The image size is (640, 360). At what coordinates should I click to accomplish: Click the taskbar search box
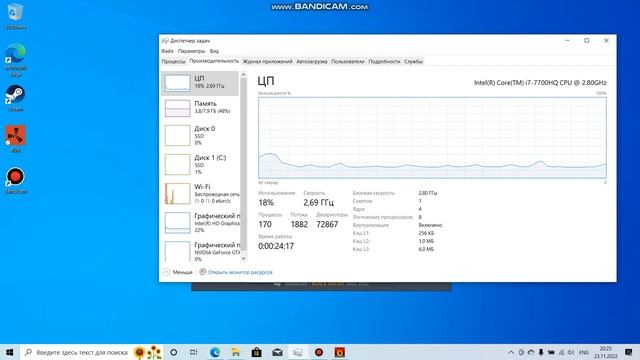(92, 352)
